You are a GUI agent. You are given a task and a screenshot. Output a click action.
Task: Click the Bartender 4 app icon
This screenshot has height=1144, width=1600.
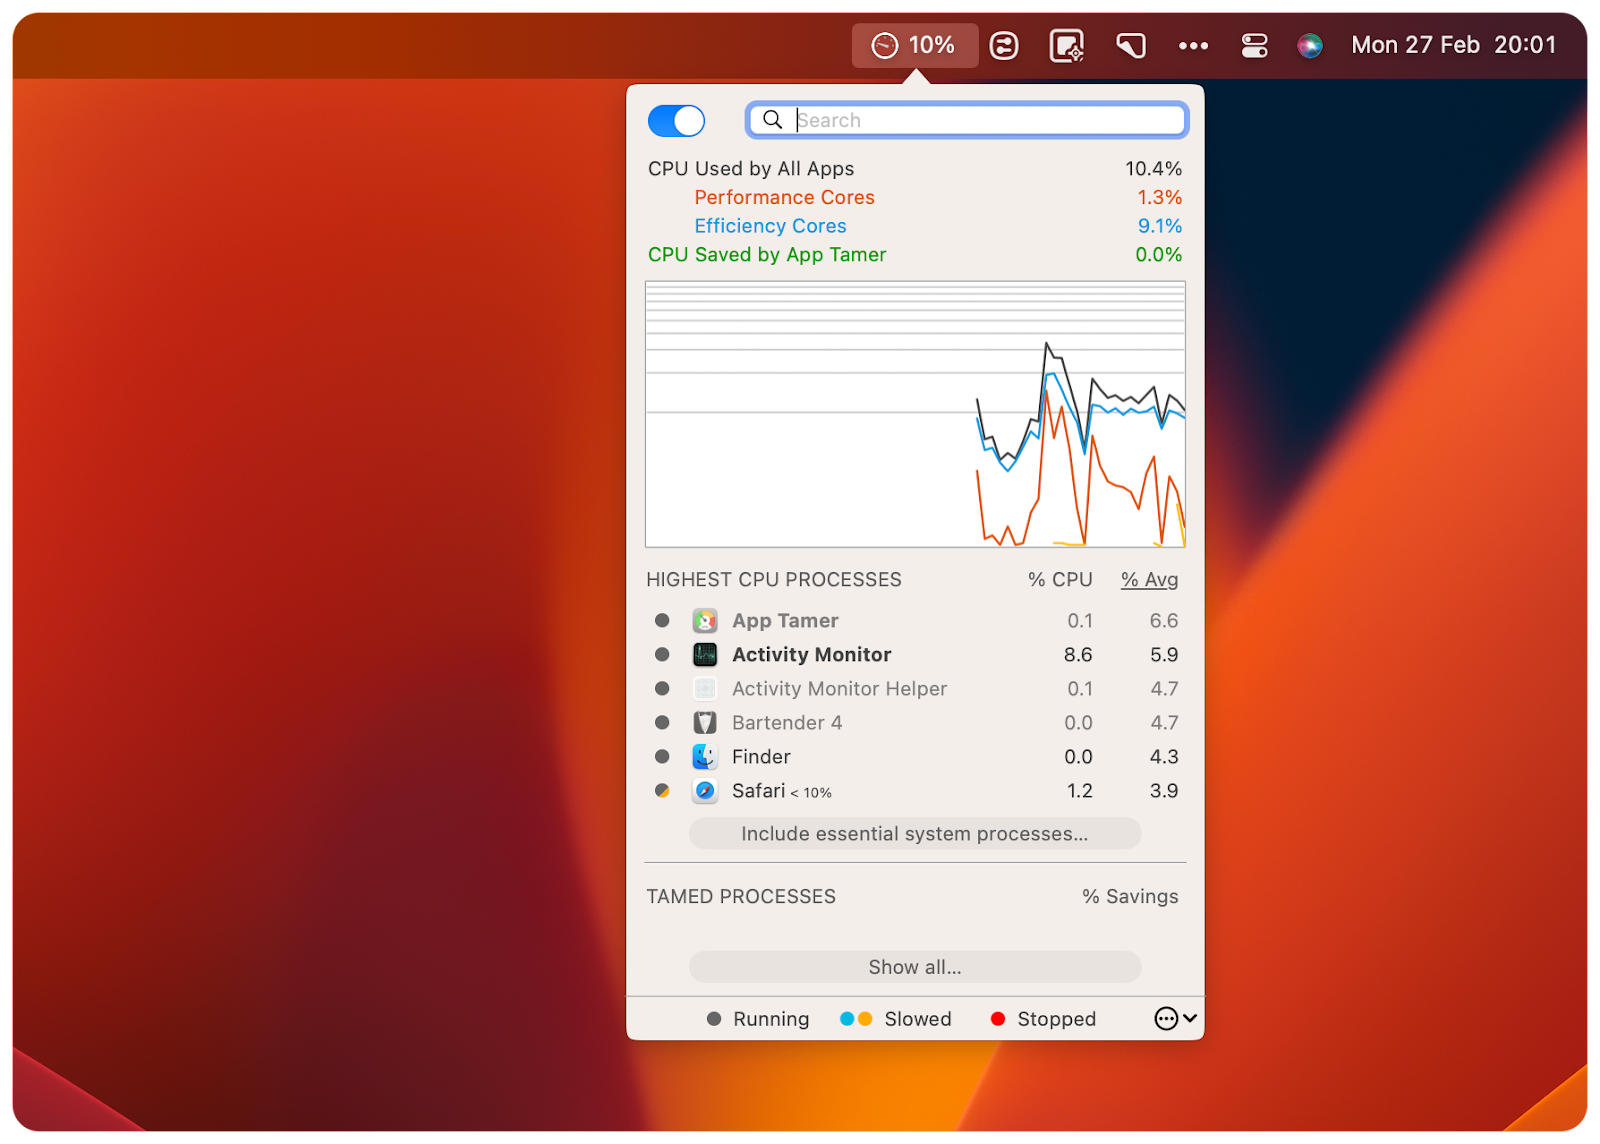(x=705, y=722)
